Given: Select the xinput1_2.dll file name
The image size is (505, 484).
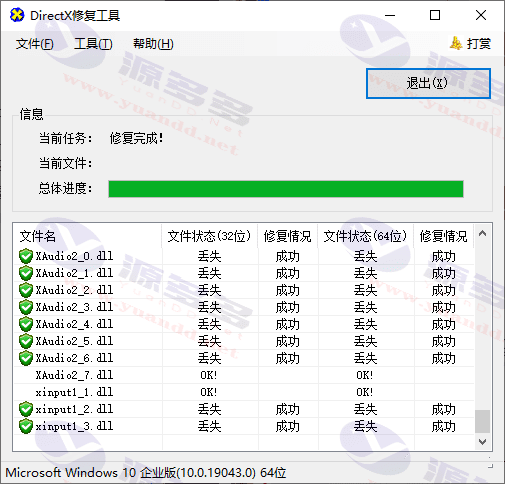Looking at the screenshot, I should [74, 409].
